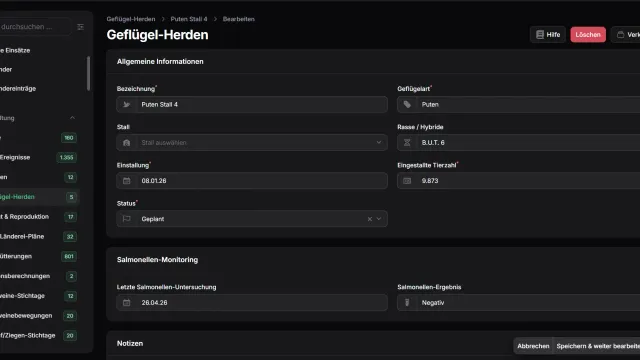Click the Allgemeine Informationen section heading
Screen dimensions: 640x360
tap(160, 62)
